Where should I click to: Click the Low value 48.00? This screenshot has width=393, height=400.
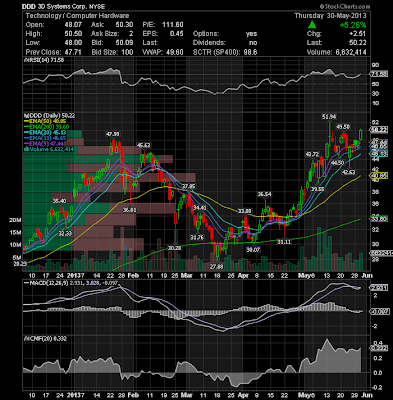[73, 43]
